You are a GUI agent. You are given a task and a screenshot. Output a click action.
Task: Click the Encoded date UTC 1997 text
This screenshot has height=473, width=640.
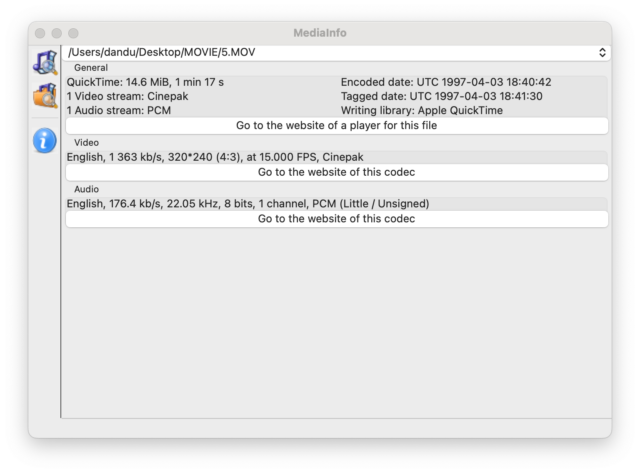click(x=446, y=82)
